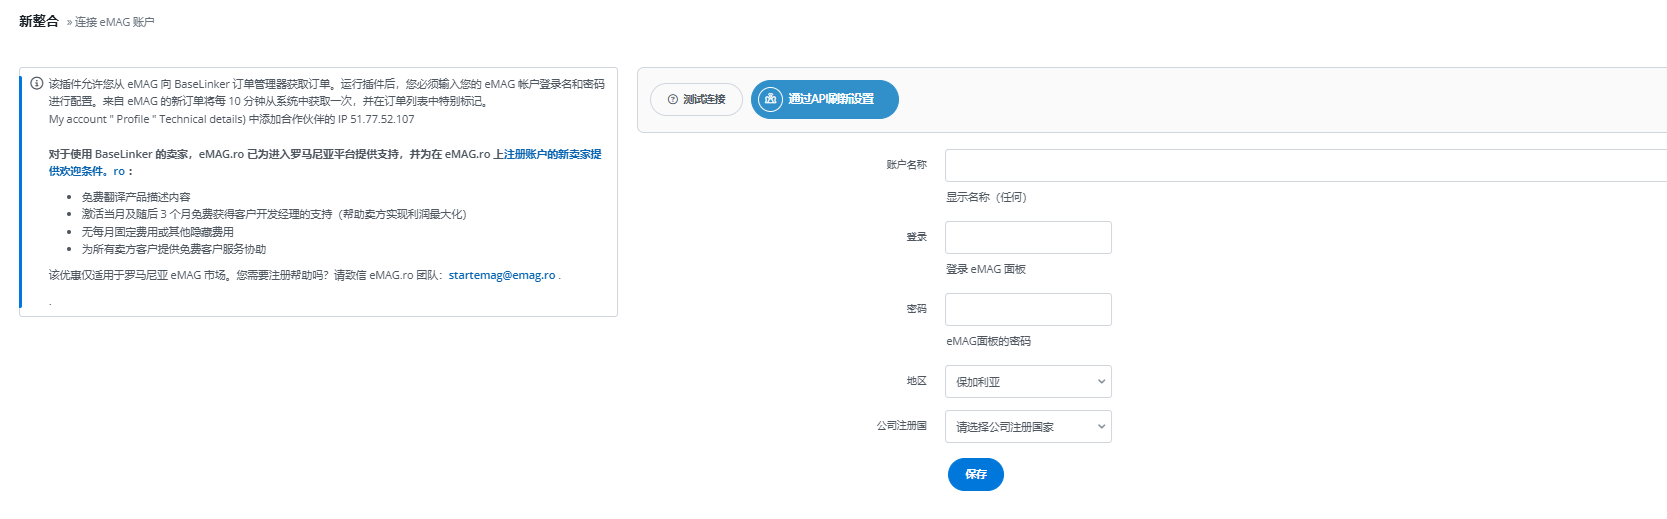The image size is (1667, 519).
Task: Click the 地区 field label
Action: (x=916, y=381)
